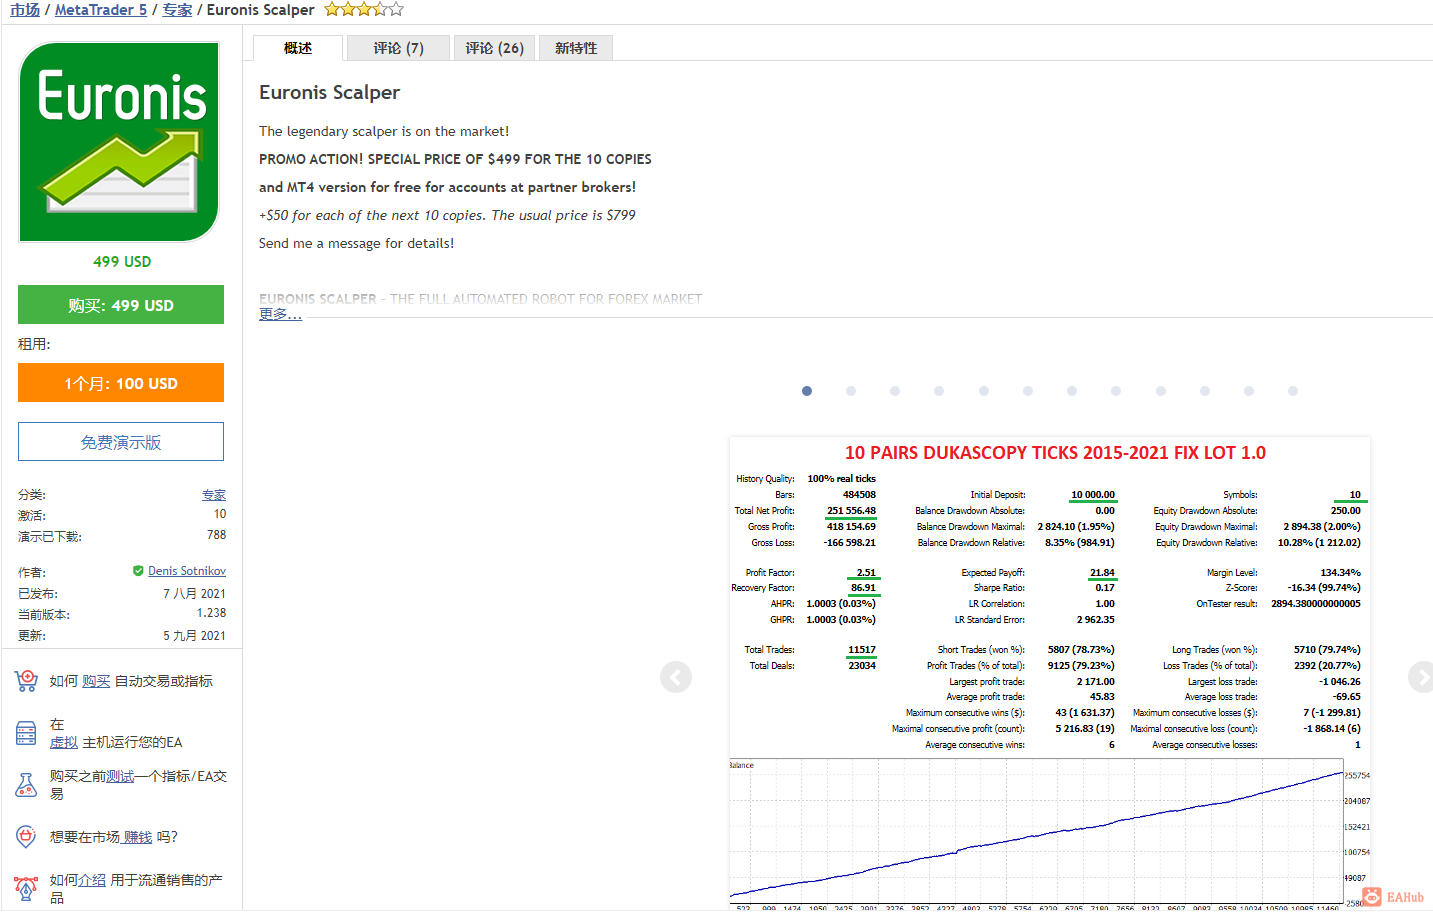Viewport: 1433px width, 912px height.
Task: Click 'Send me a message for details!' text
Action: coord(356,243)
